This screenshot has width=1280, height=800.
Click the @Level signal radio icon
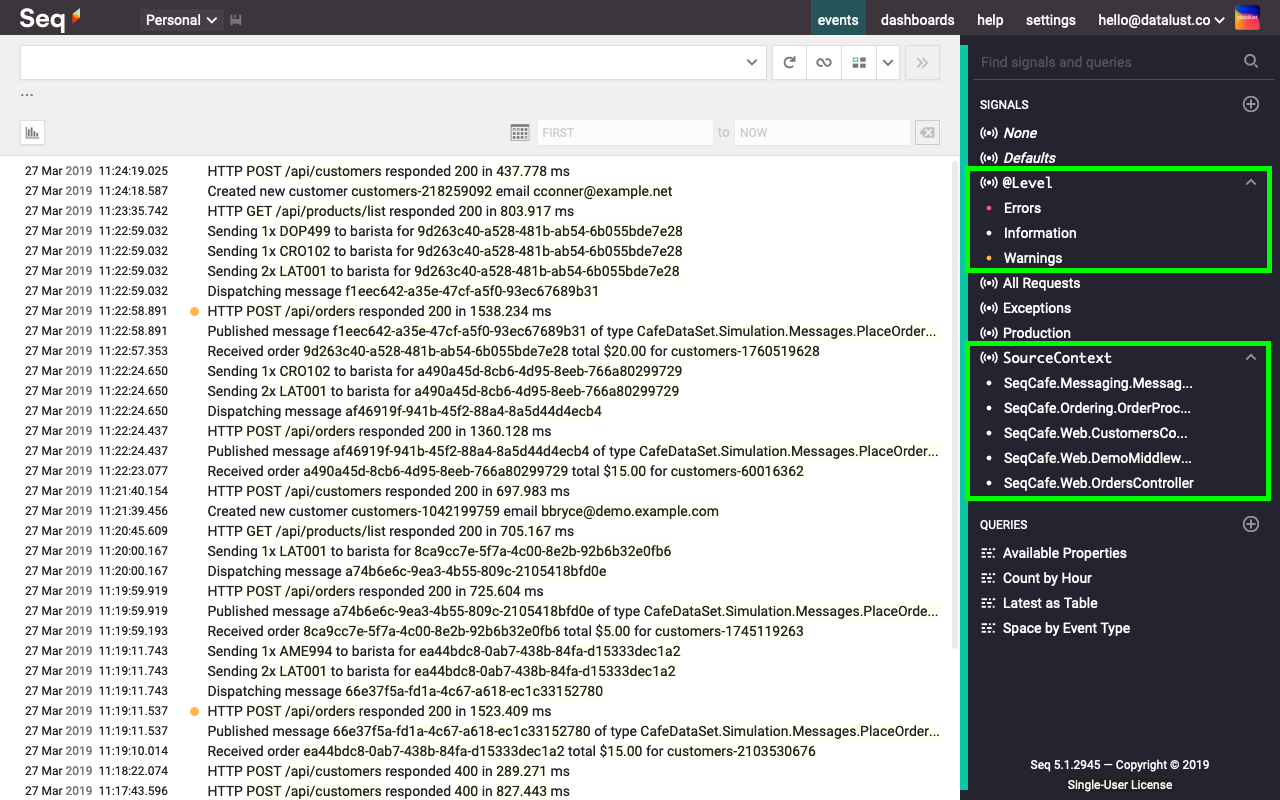(989, 183)
